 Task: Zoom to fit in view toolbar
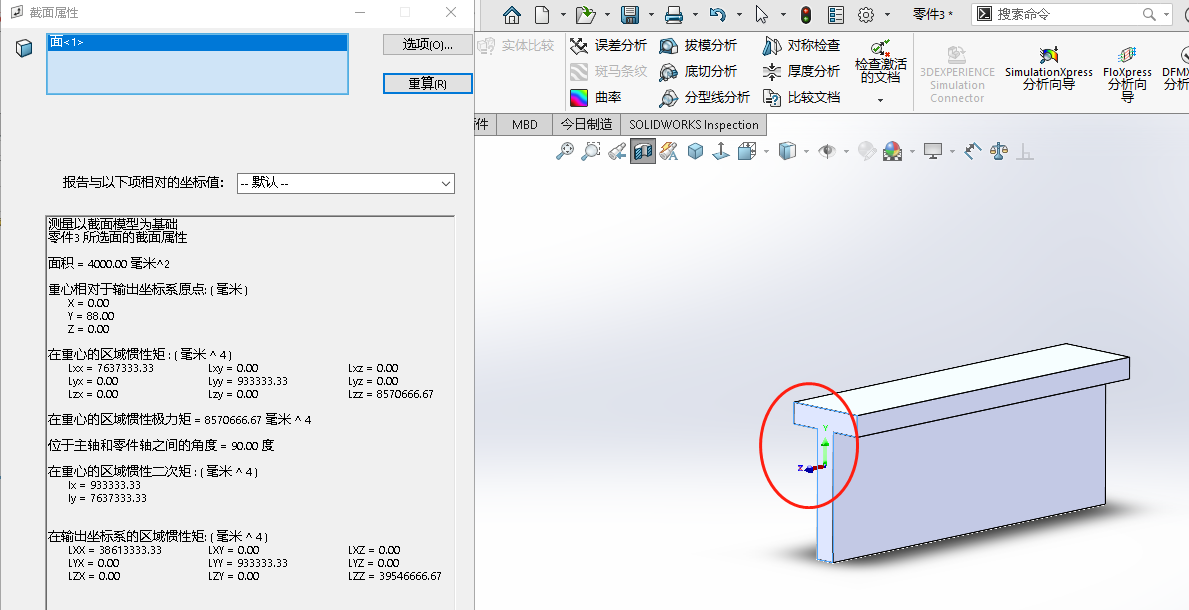pyautogui.click(x=565, y=151)
